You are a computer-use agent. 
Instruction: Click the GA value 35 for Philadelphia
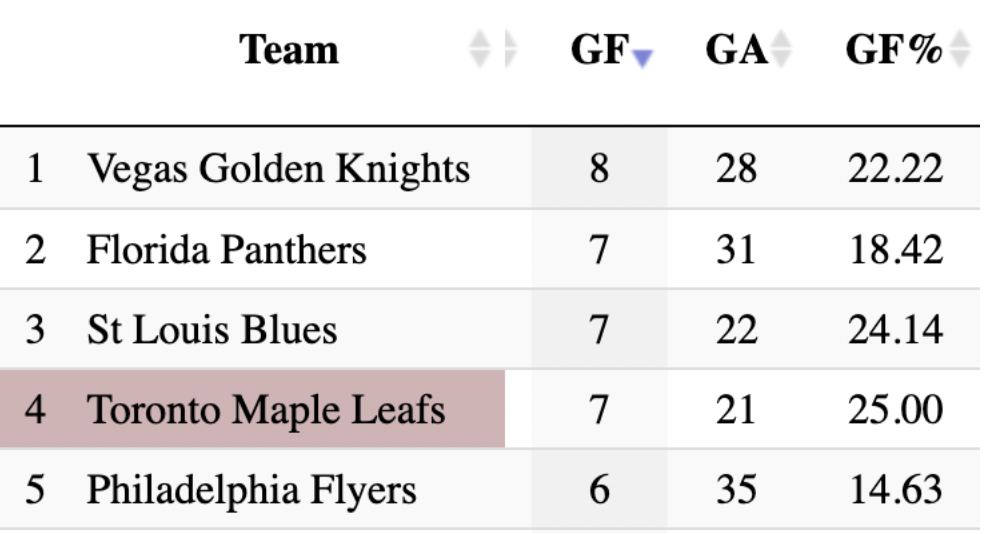(736, 490)
